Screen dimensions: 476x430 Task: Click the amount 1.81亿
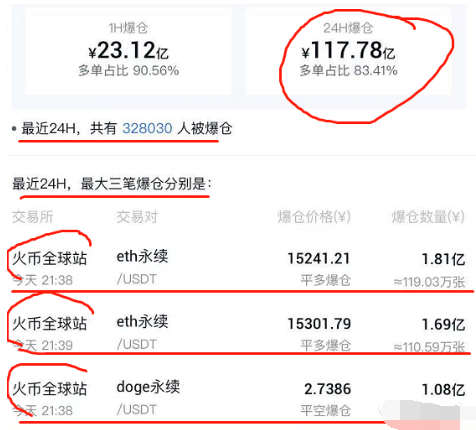[443, 259]
